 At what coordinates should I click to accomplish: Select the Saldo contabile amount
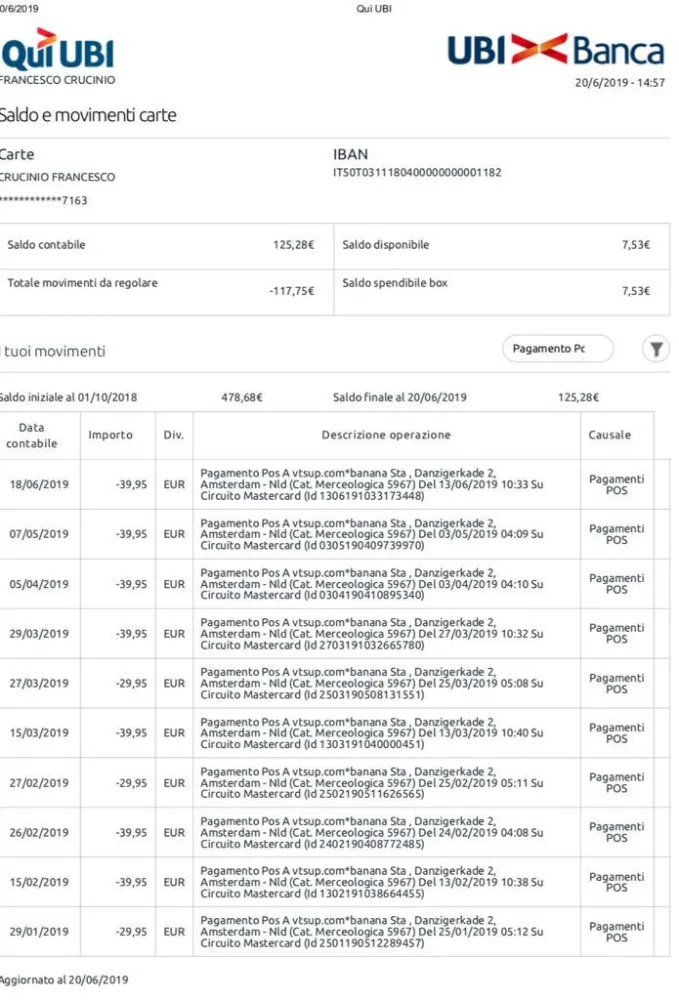tap(293, 245)
